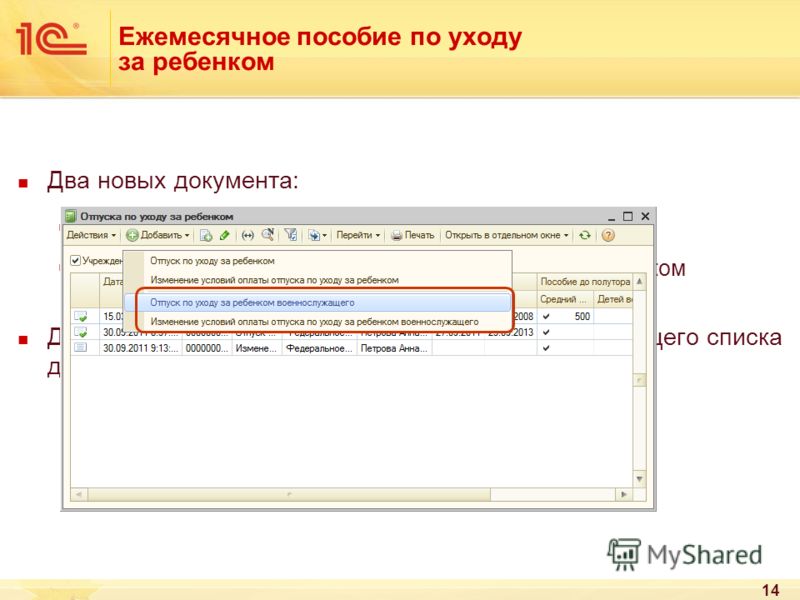
Task: Toggle the Учреждение checkbox
Action: coord(76,261)
